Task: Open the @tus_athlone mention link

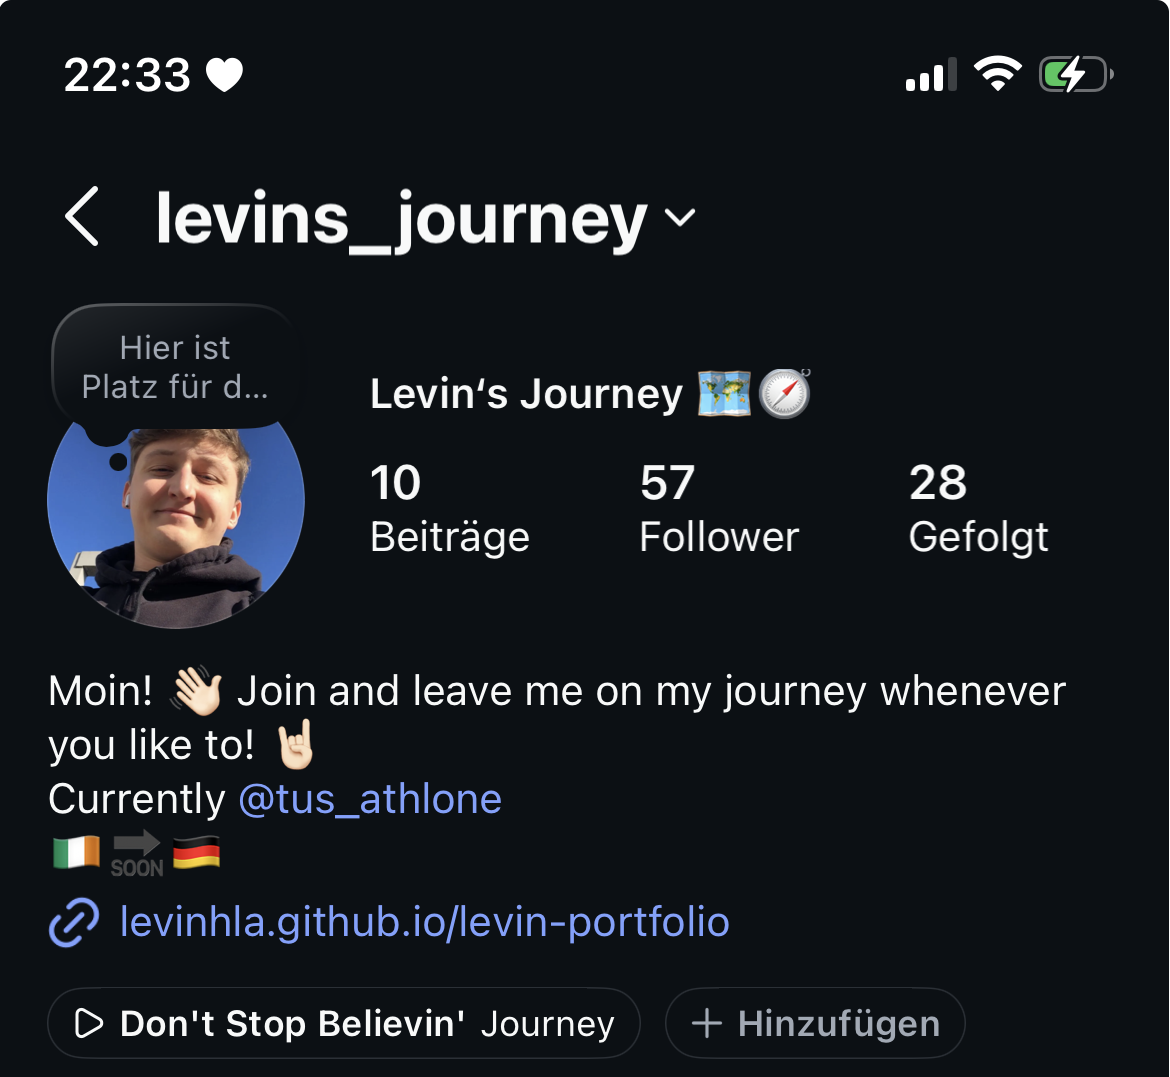Action: tap(370, 799)
